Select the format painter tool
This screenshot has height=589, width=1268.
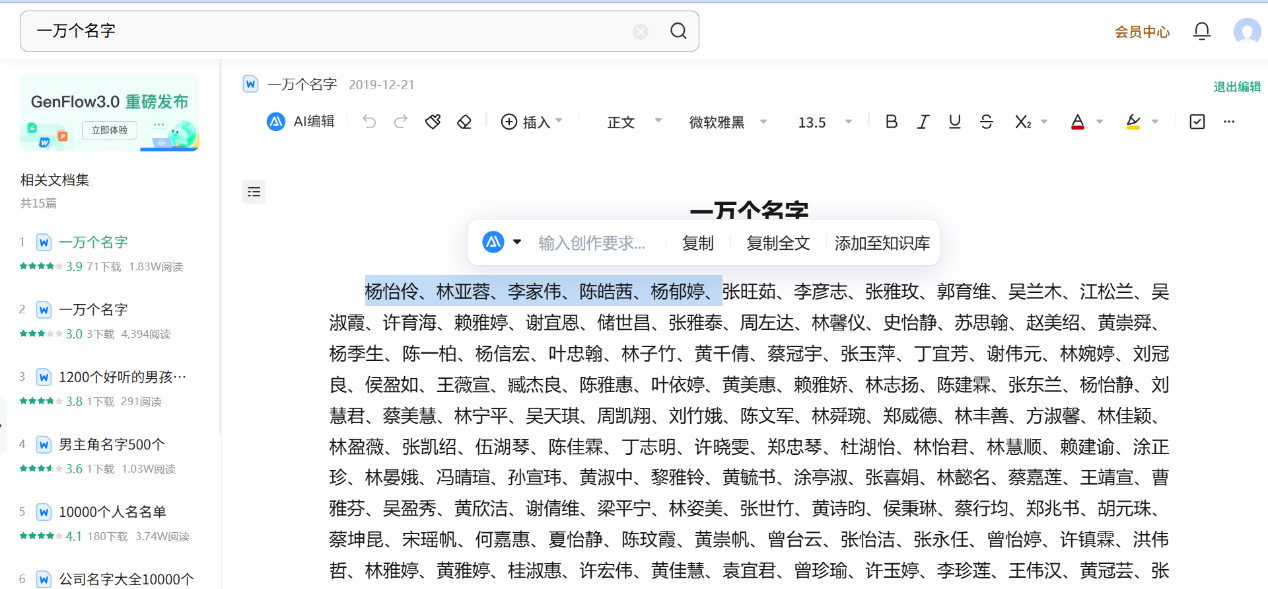click(x=433, y=122)
